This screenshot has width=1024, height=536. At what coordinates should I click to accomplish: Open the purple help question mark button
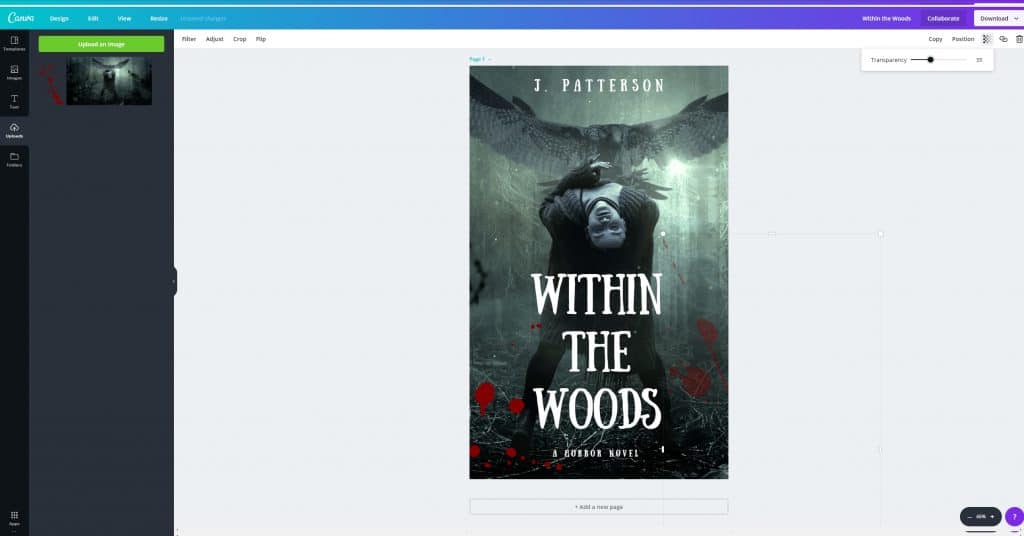1013,516
